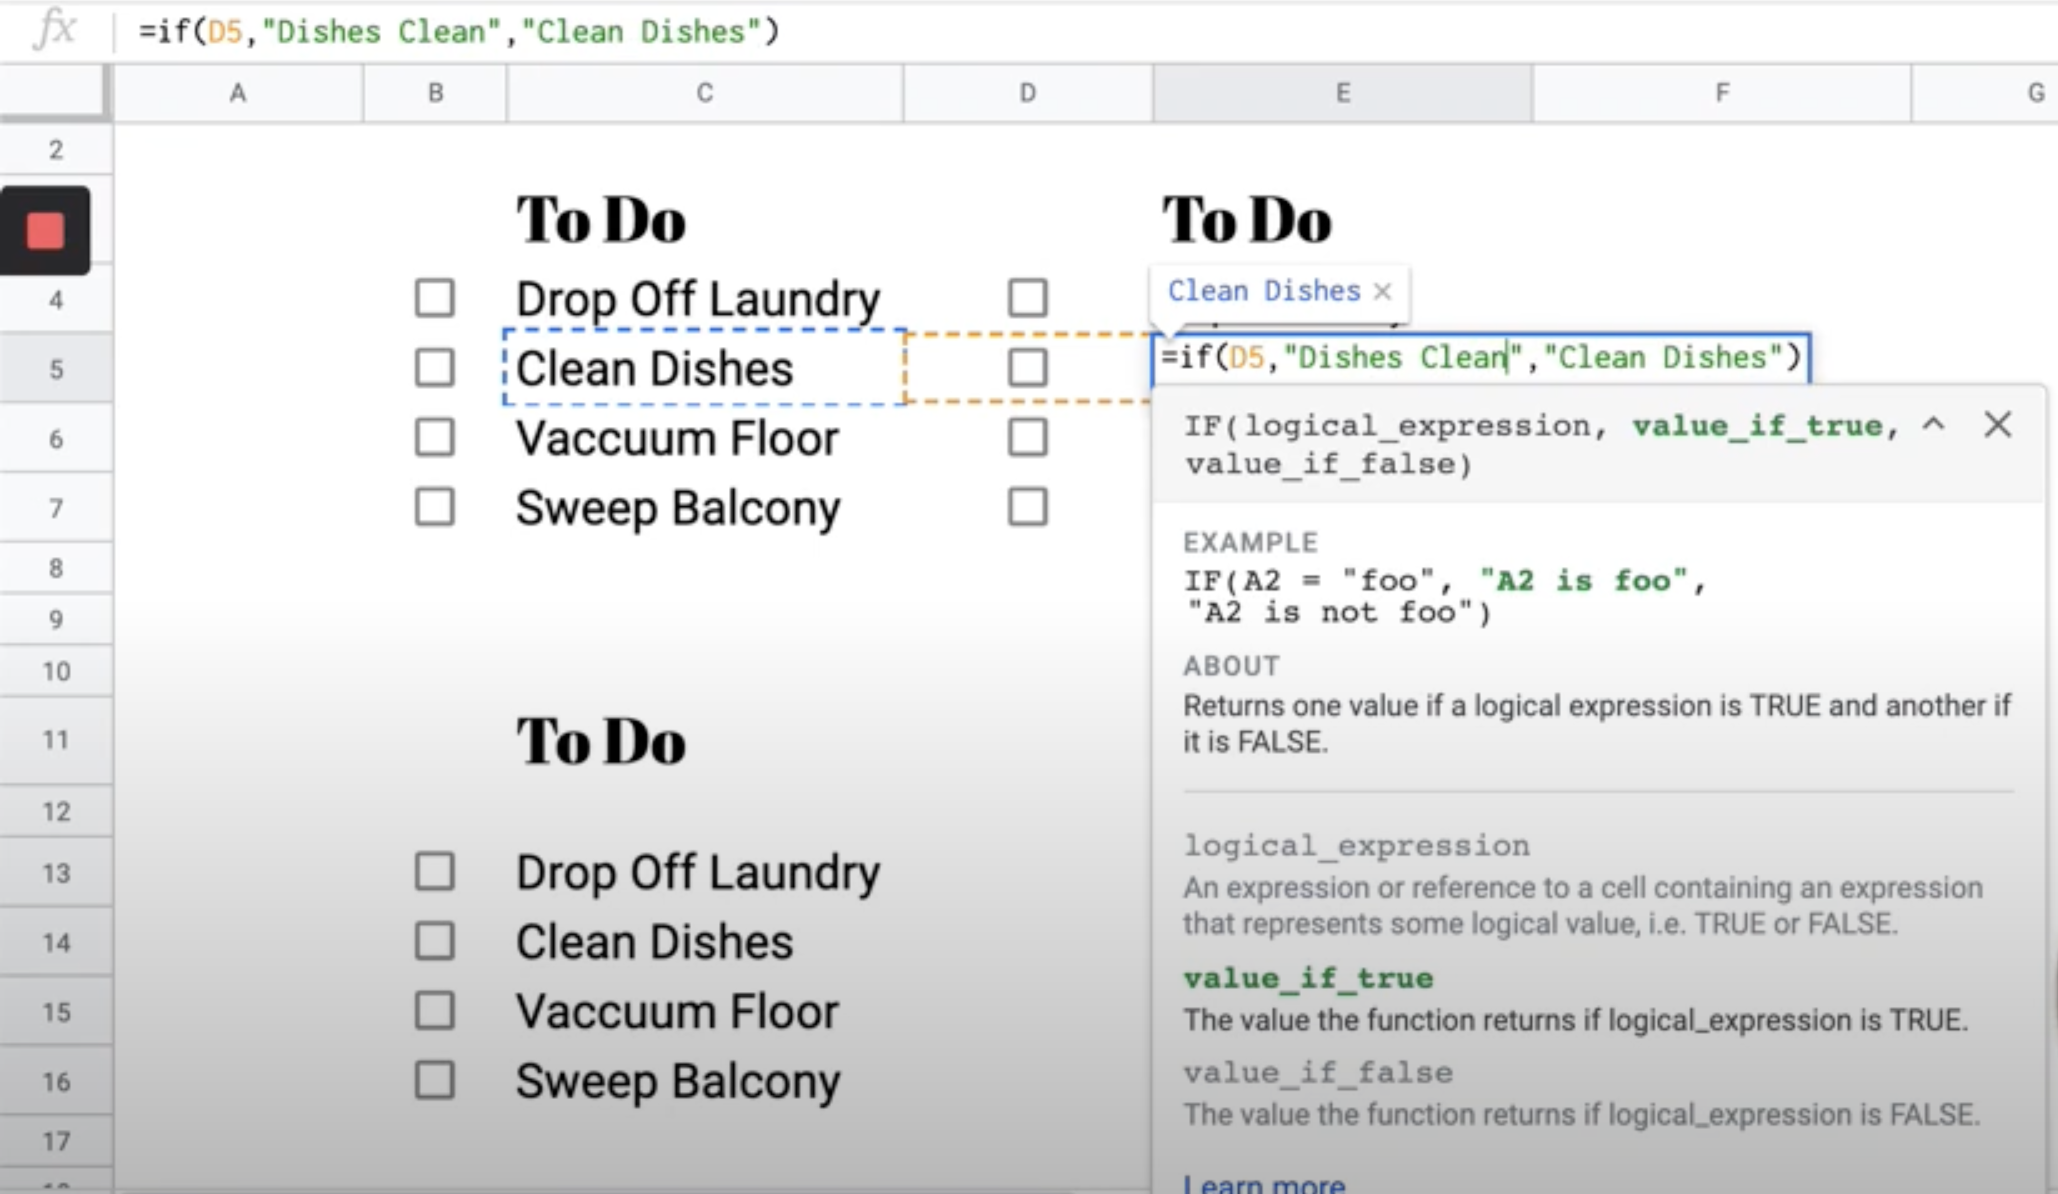Tick the Clean Dishes checkbox in row 5, column B

coord(434,368)
